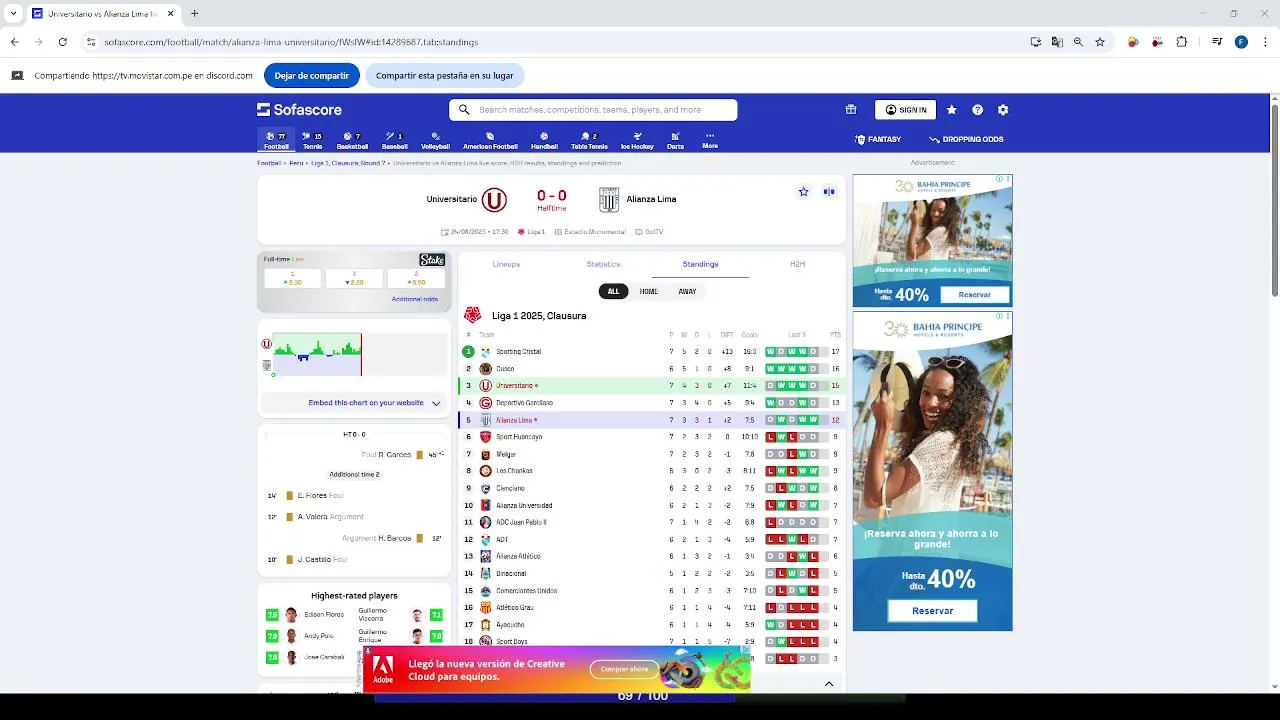Open new browser tab plus button

(x=194, y=14)
